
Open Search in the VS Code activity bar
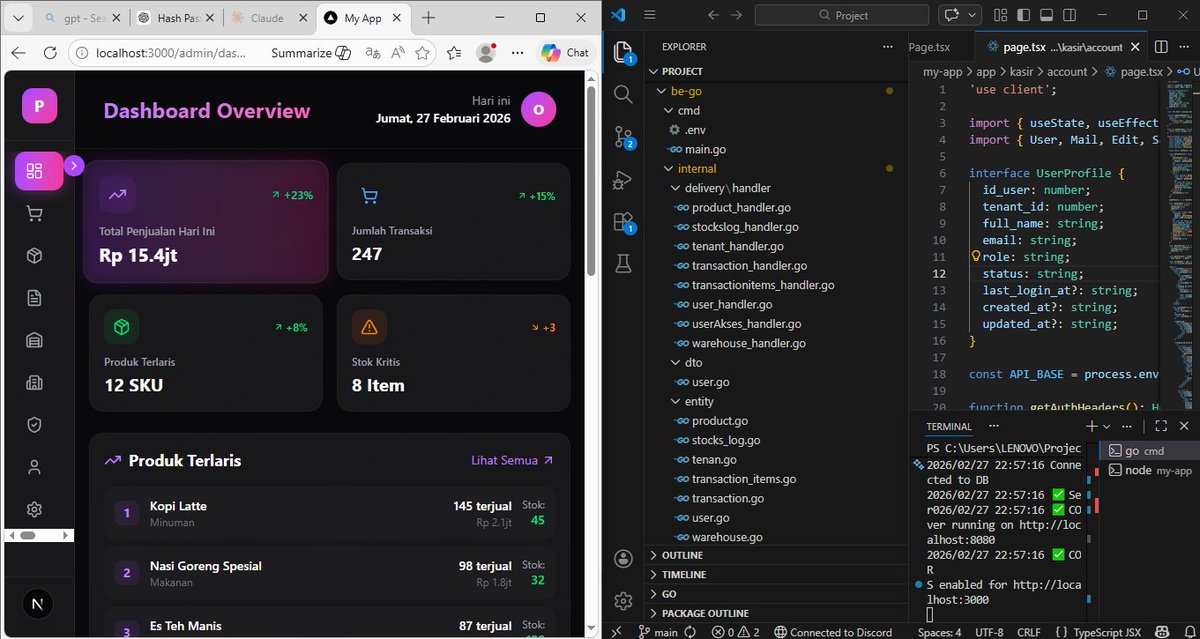point(622,94)
